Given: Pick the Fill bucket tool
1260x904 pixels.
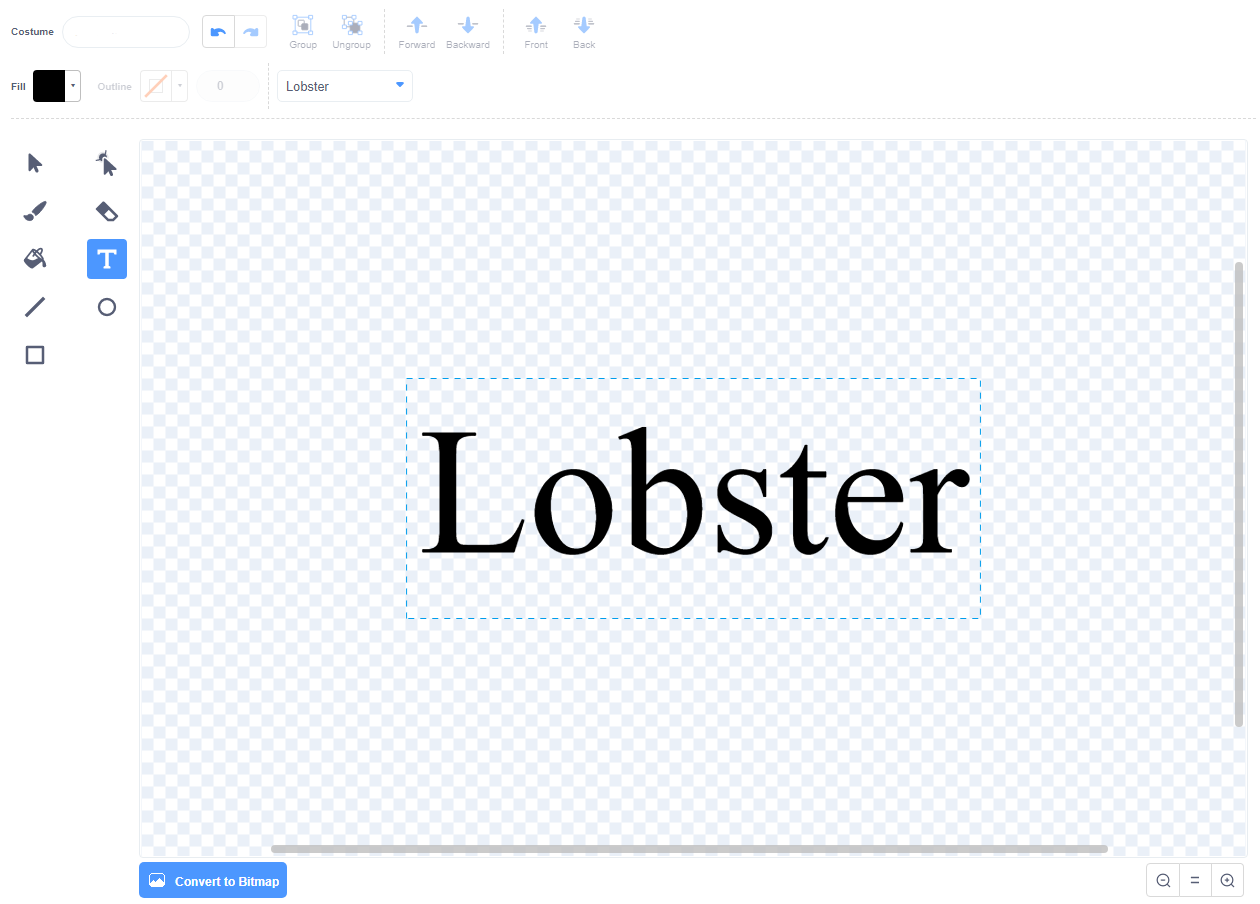Looking at the screenshot, I should (x=34, y=258).
